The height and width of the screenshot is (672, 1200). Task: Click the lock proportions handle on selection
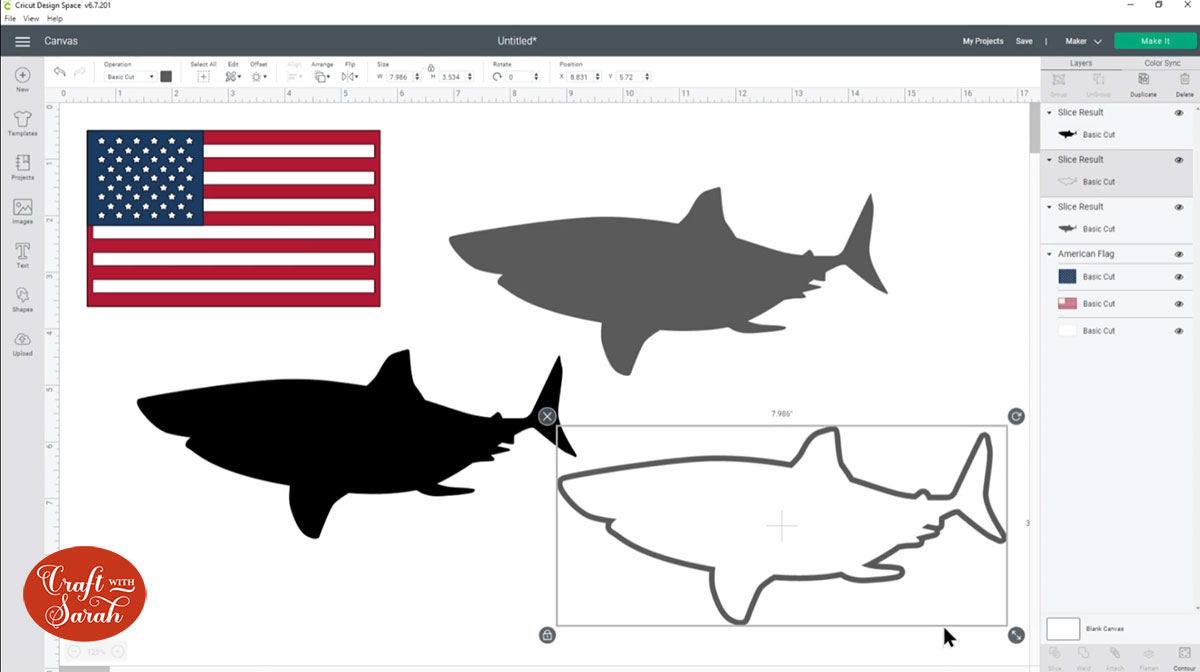[x=547, y=635]
